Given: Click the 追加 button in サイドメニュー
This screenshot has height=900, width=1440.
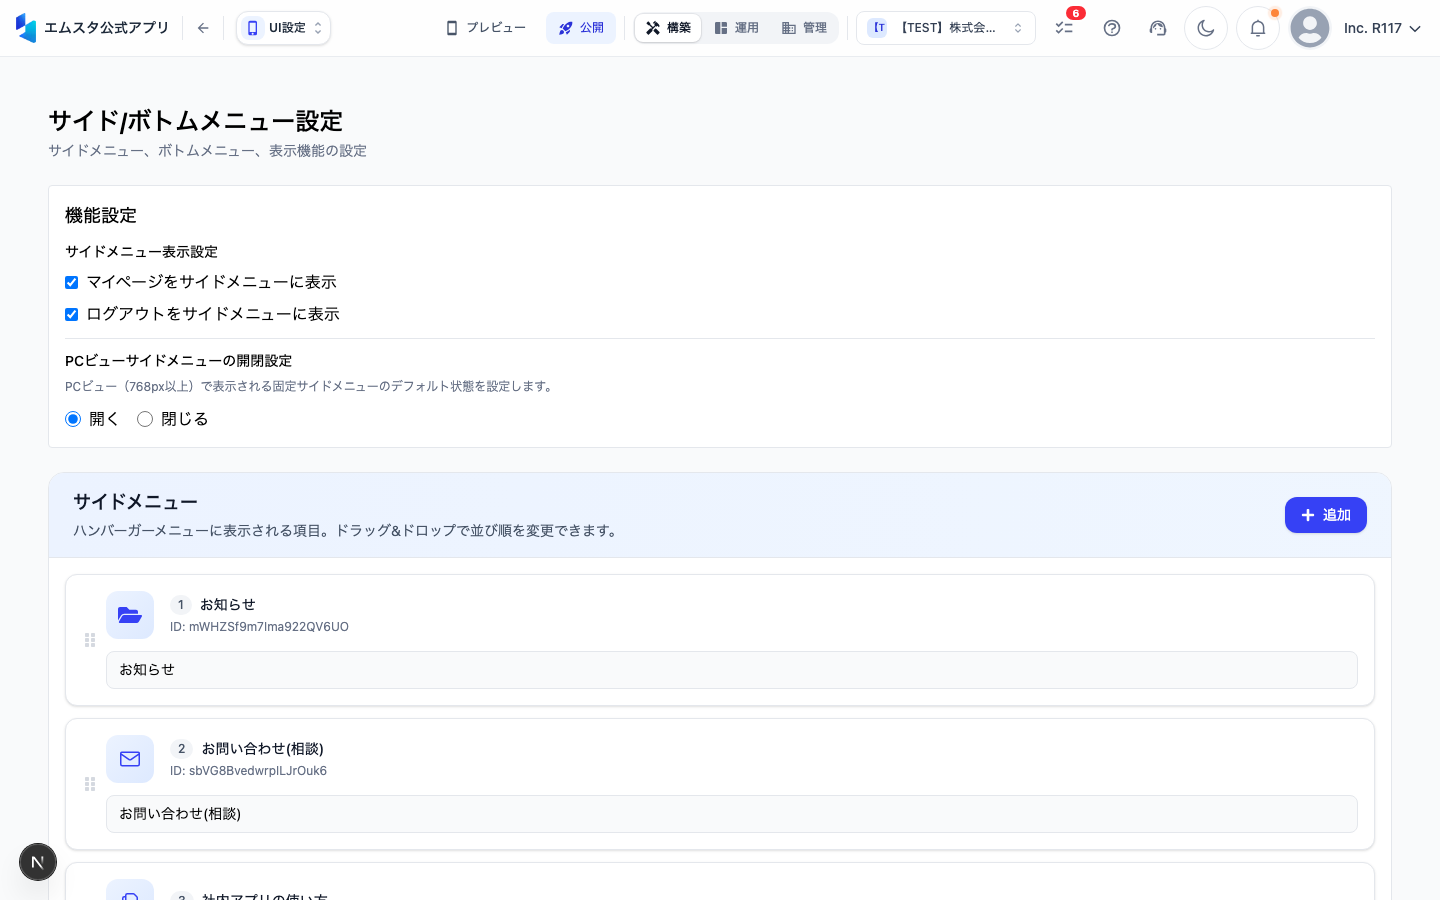Looking at the screenshot, I should [x=1326, y=515].
